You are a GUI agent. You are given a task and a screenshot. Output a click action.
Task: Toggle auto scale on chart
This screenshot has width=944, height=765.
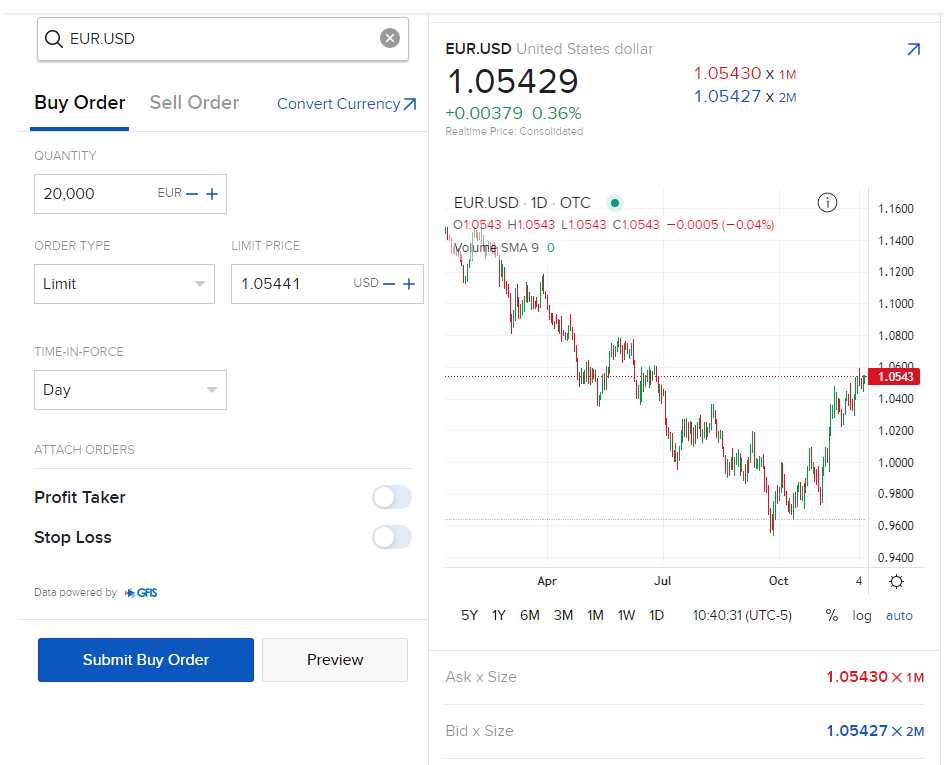(x=899, y=615)
